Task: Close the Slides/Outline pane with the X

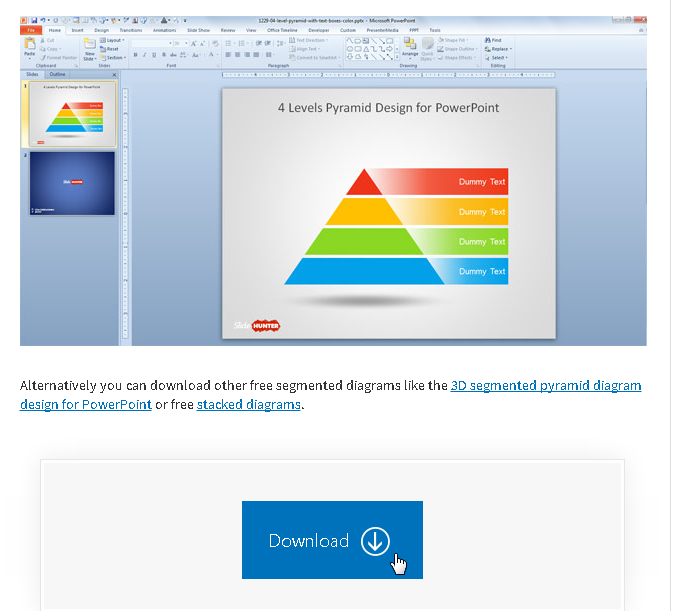Action: point(114,74)
